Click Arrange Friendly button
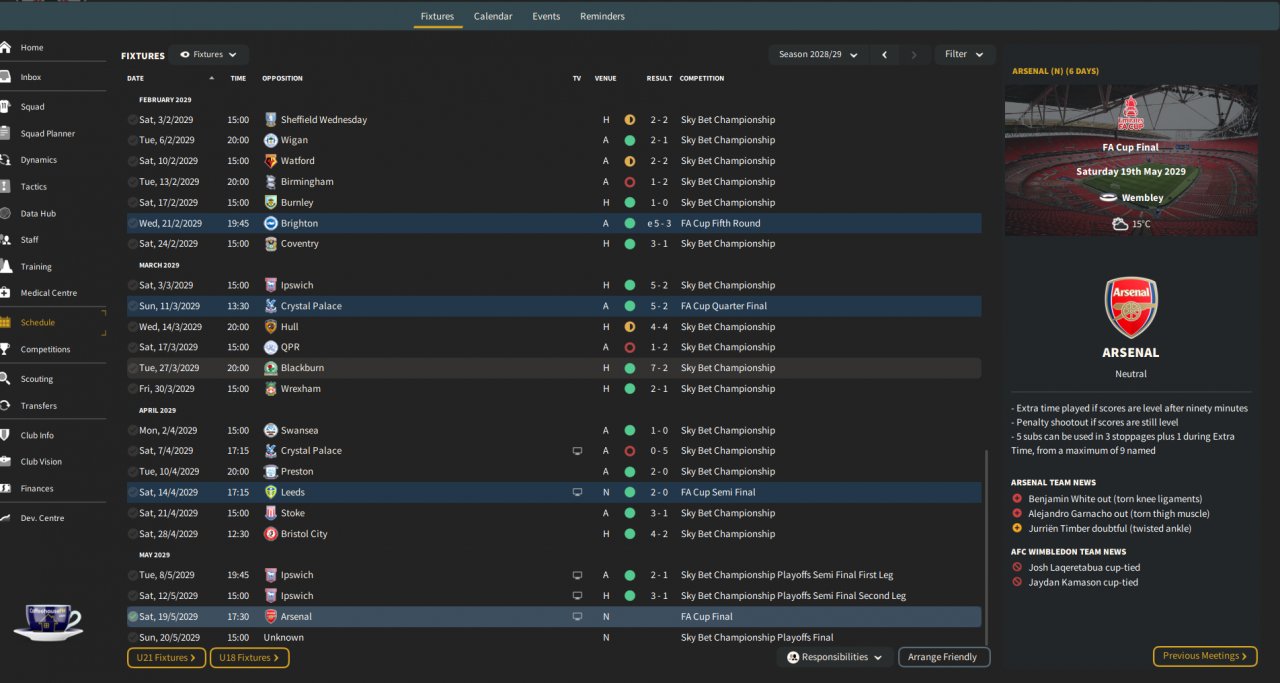The image size is (1280, 683). (944, 657)
